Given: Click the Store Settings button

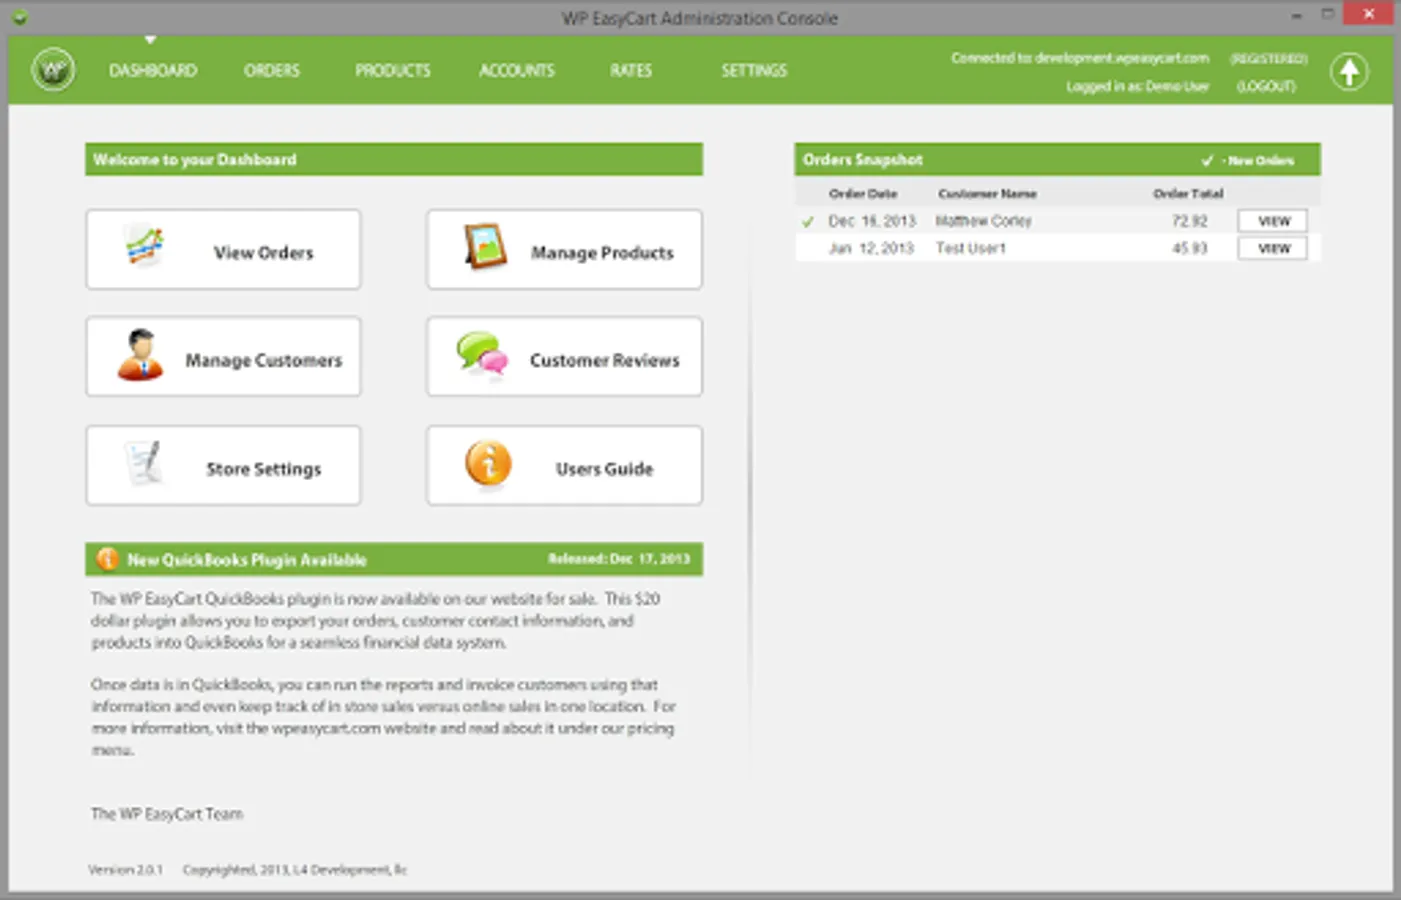Looking at the screenshot, I should tap(223, 465).
